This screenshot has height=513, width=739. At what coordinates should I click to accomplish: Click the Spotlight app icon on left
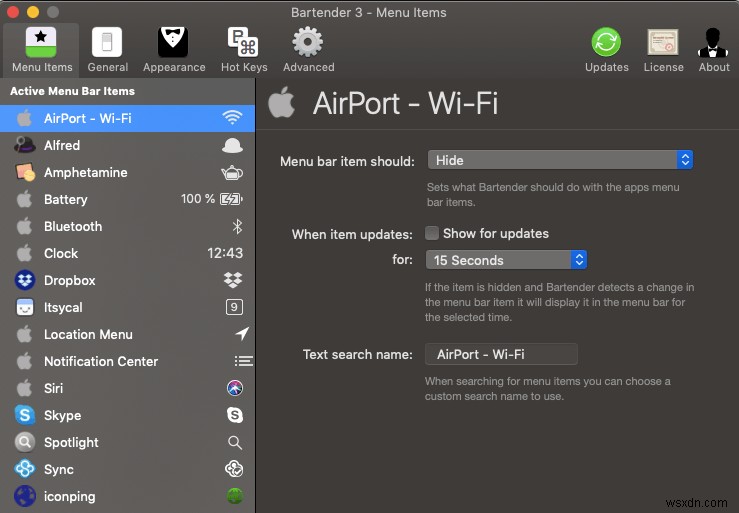click(25, 442)
